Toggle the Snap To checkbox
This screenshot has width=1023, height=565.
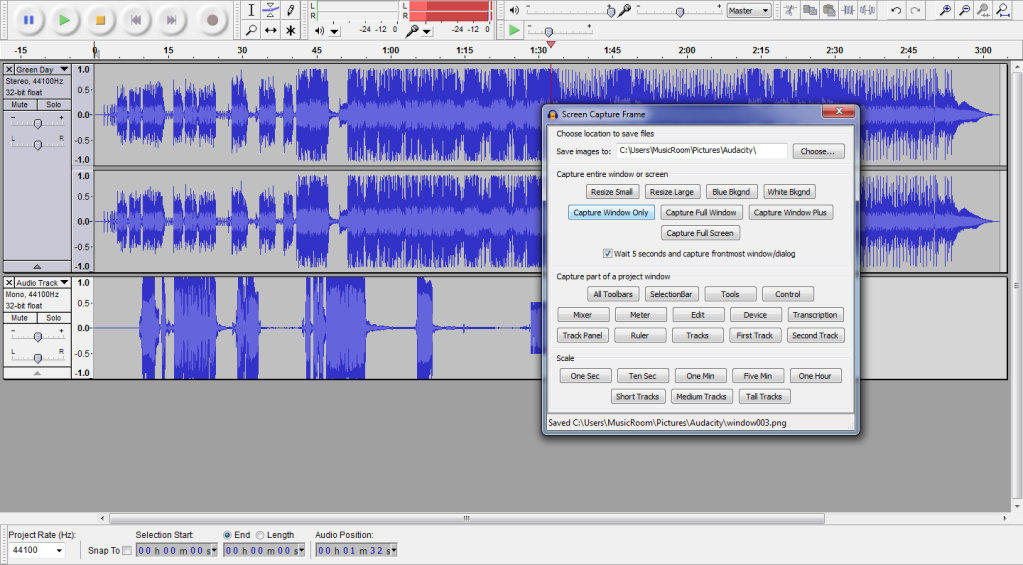[x=126, y=551]
